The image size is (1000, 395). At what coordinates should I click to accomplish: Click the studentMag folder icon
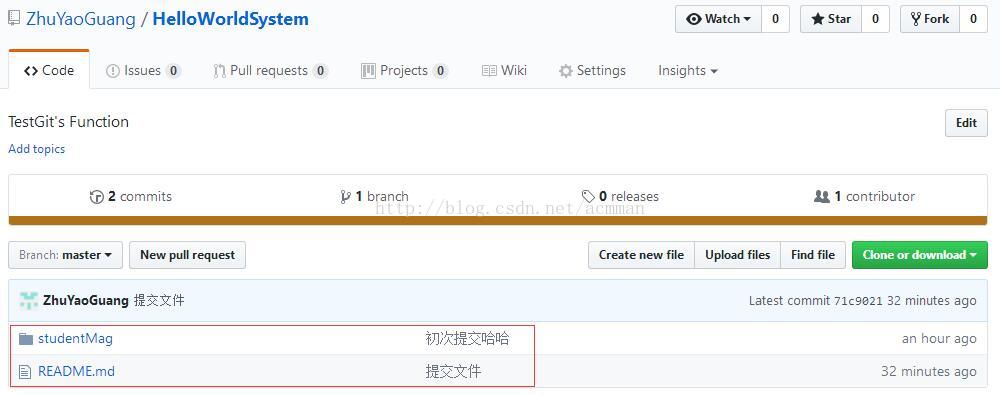click(x=26, y=339)
